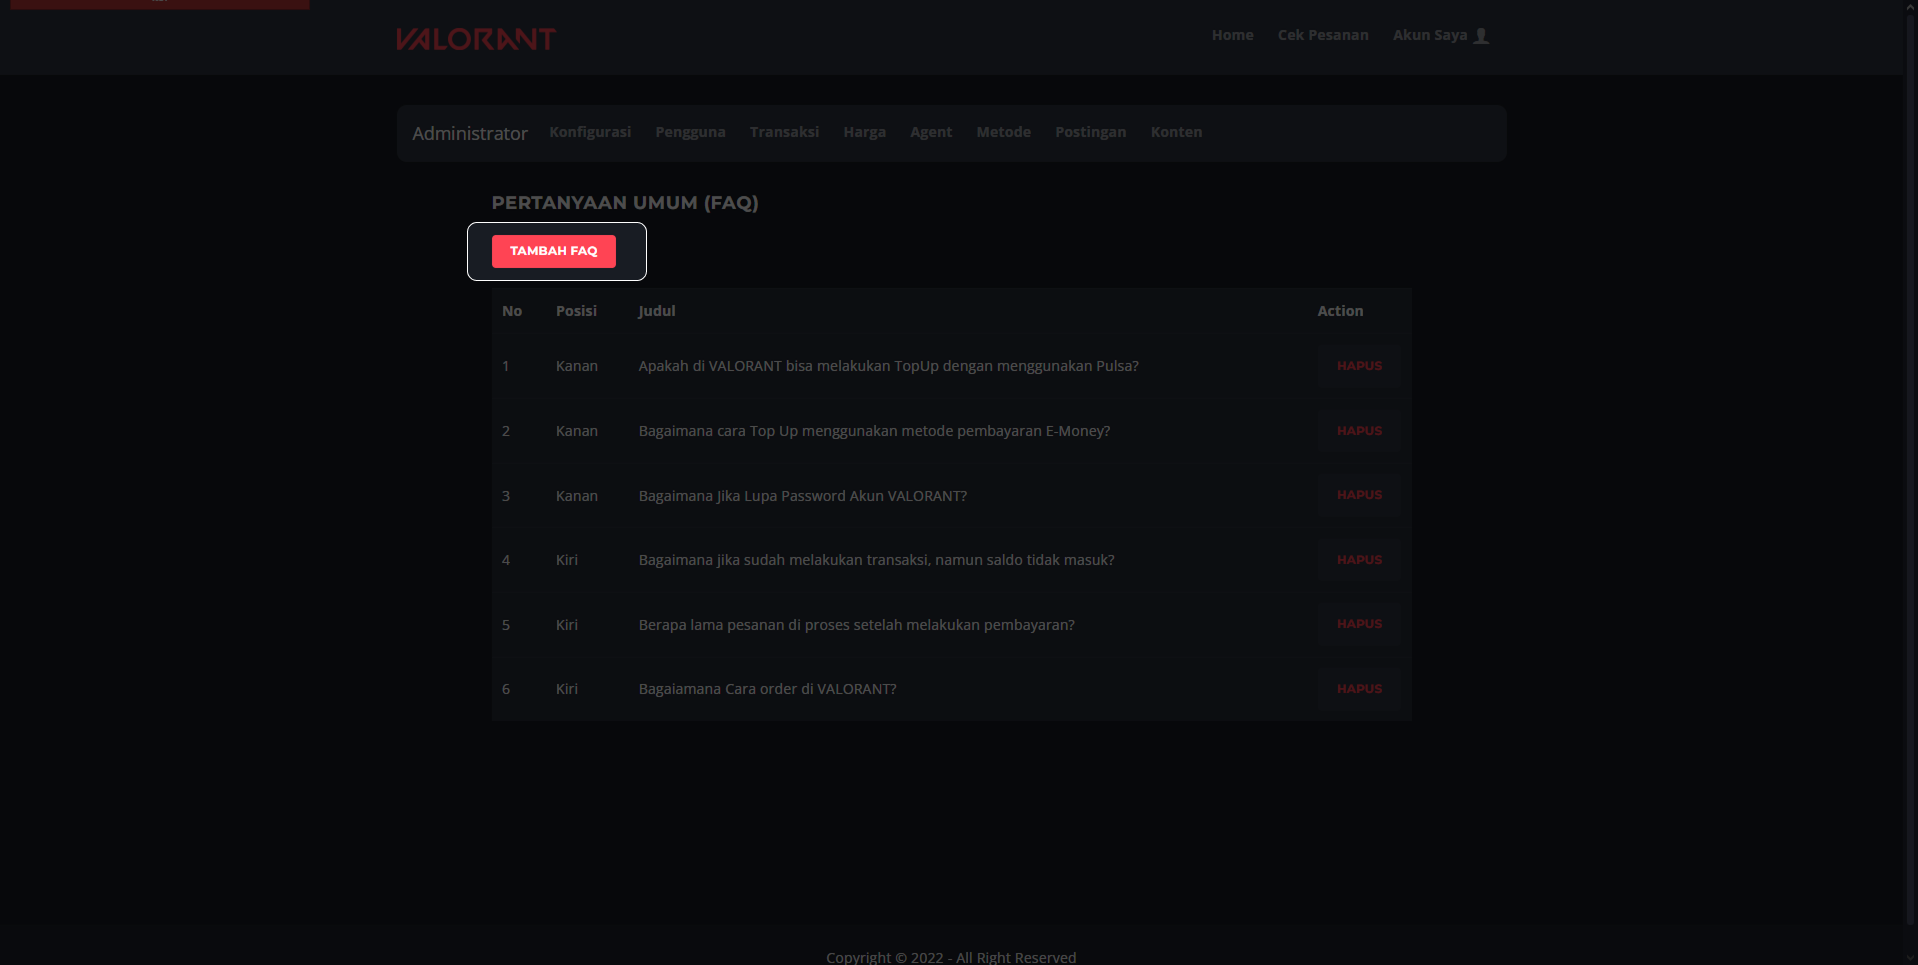Image resolution: width=1918 pixels, height=965 pixels.
Task: Click the No column header
Action: 512,311
